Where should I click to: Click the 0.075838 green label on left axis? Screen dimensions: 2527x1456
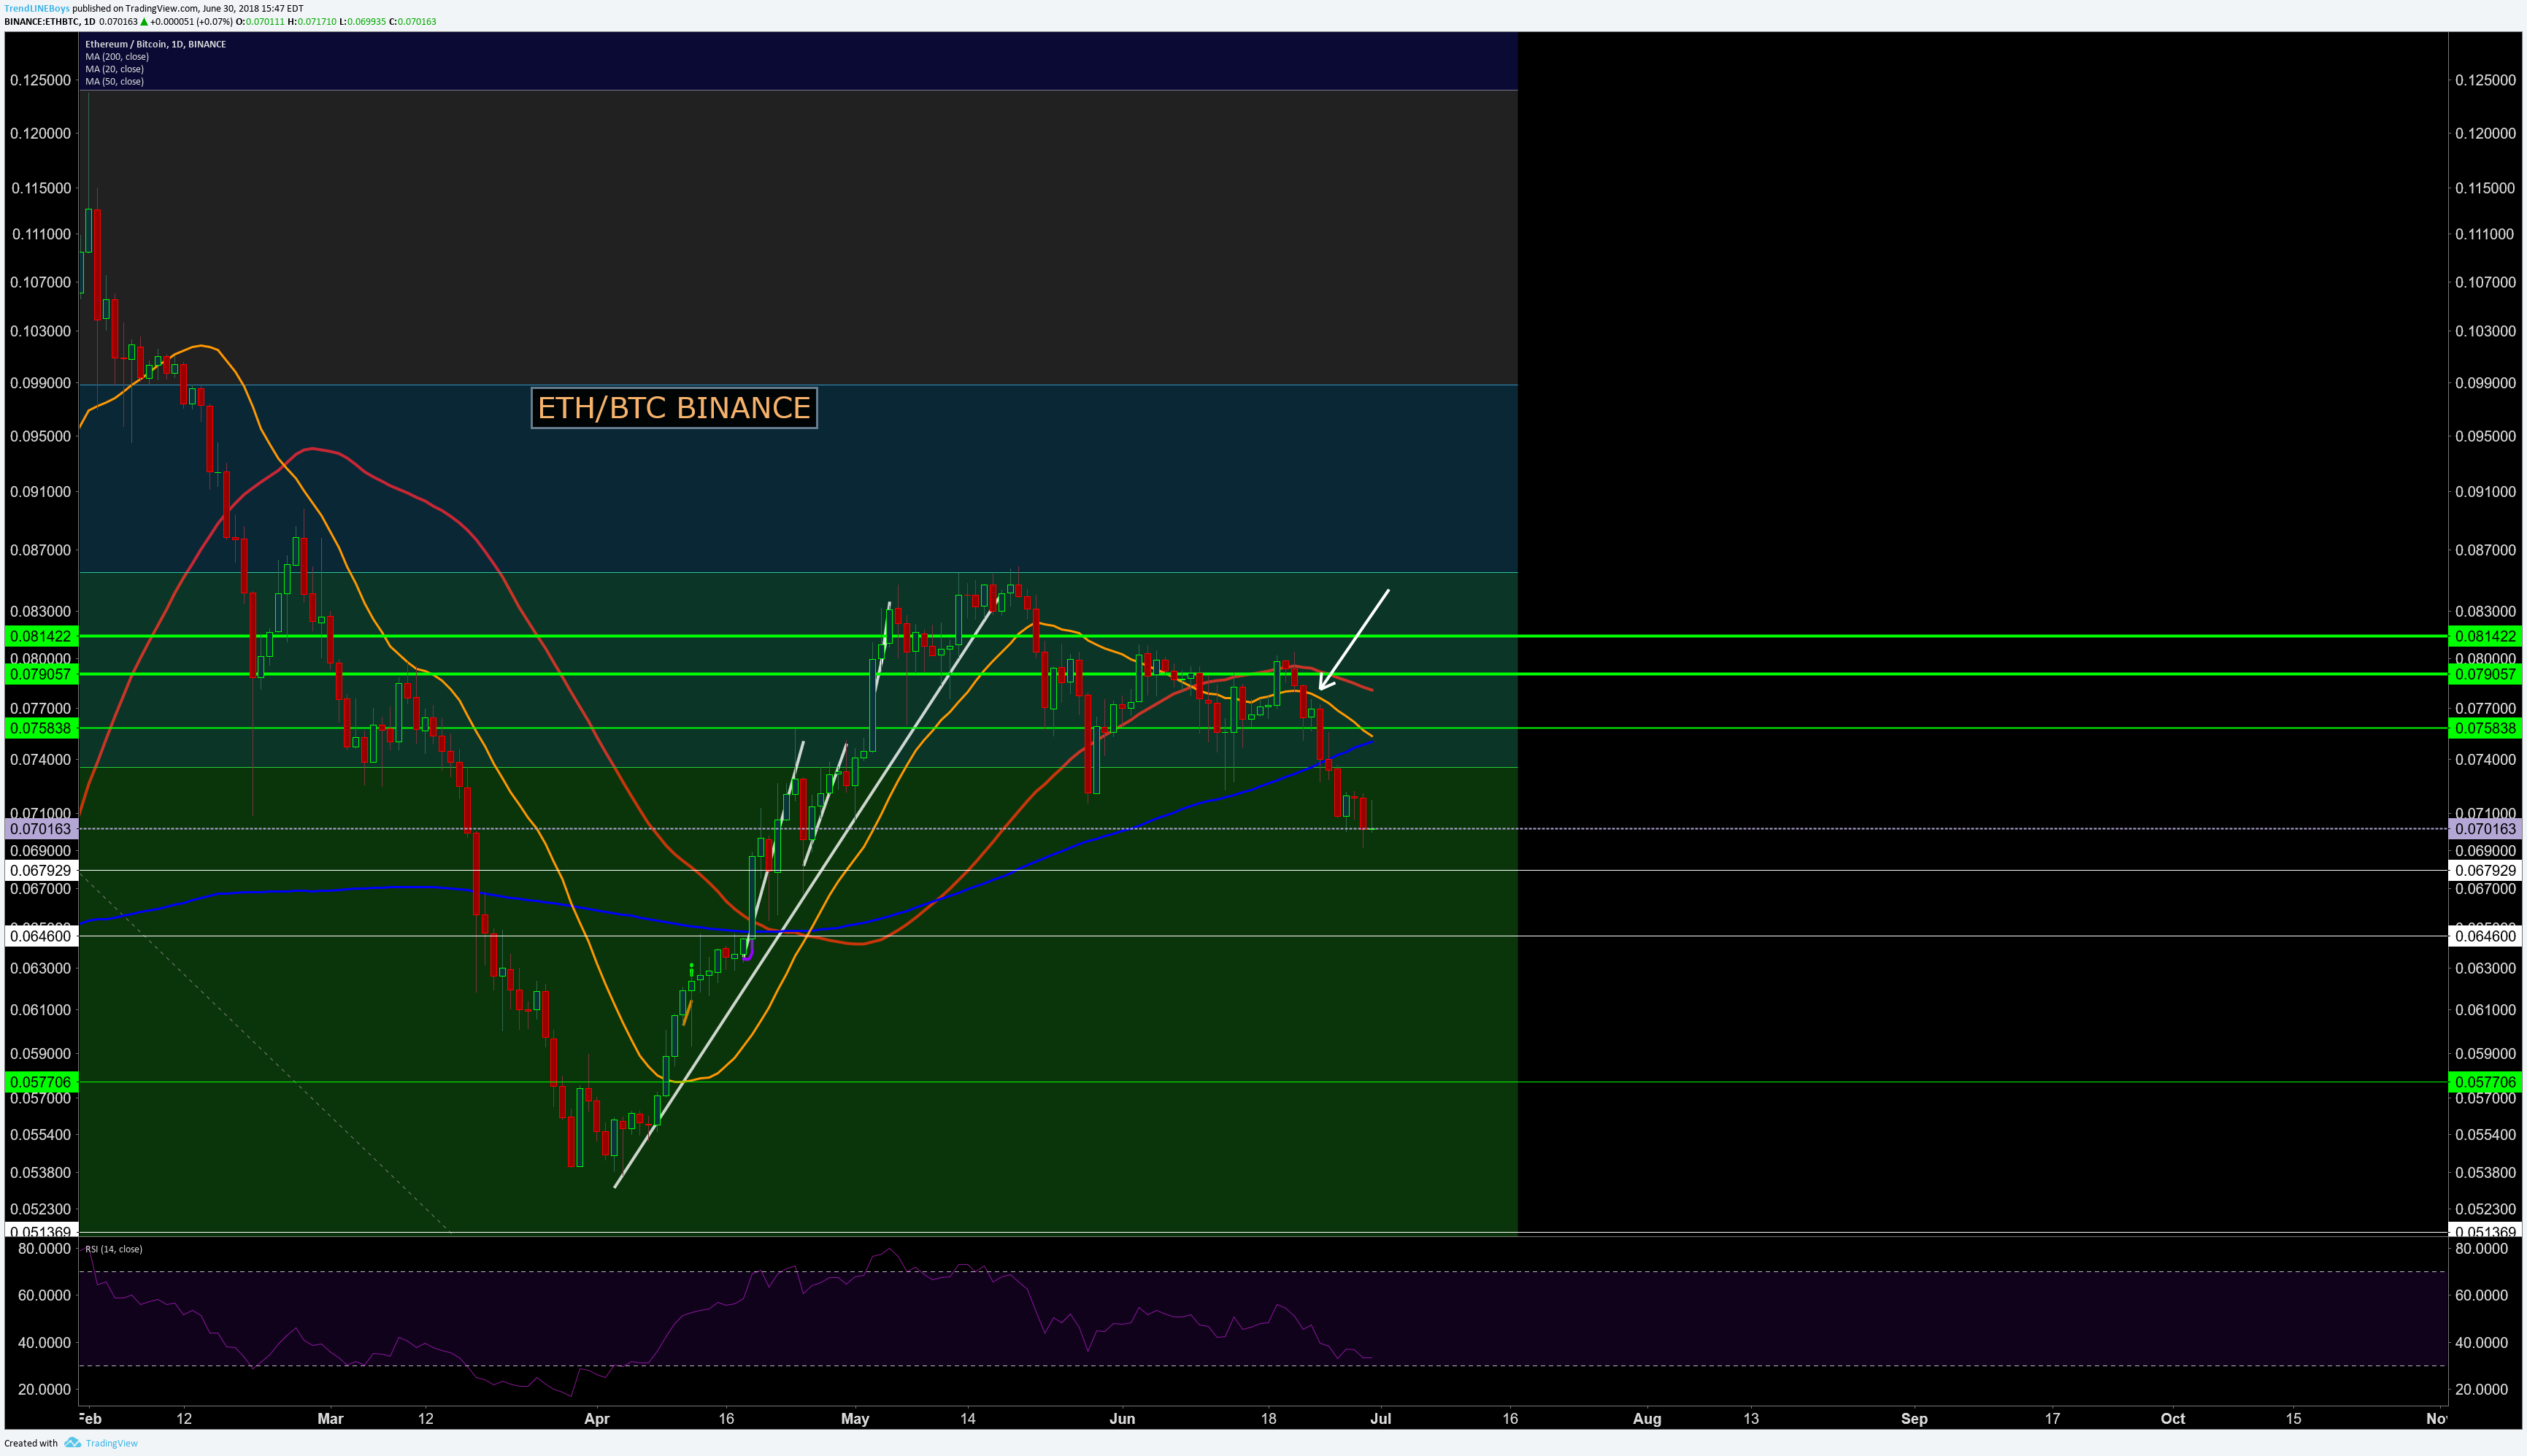tap(41, 729)
